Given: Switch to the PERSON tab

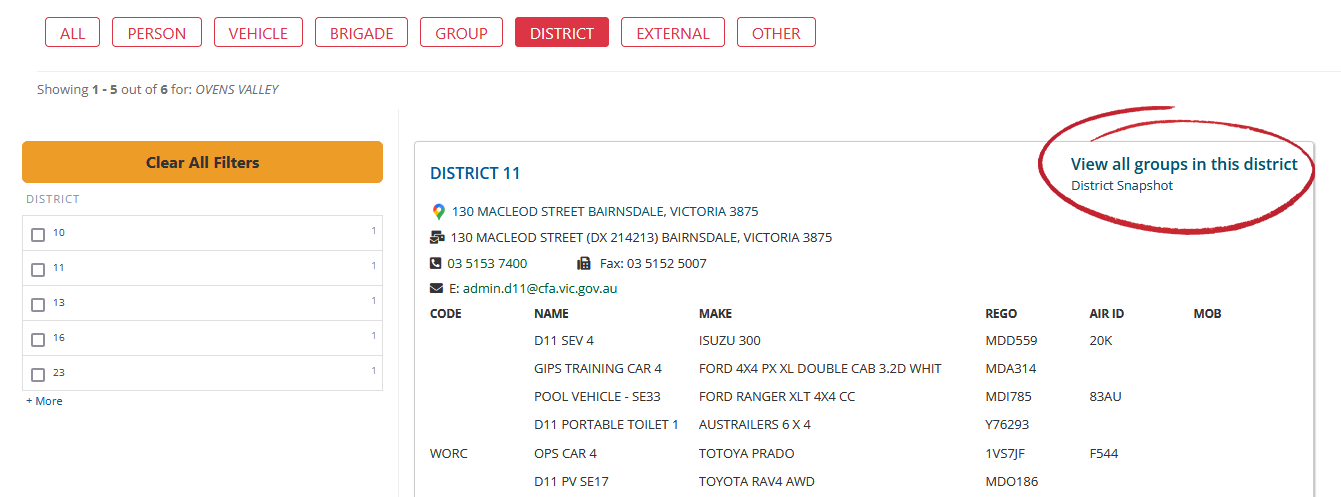Looking at the screenshot, I should (x=157, y=32).
